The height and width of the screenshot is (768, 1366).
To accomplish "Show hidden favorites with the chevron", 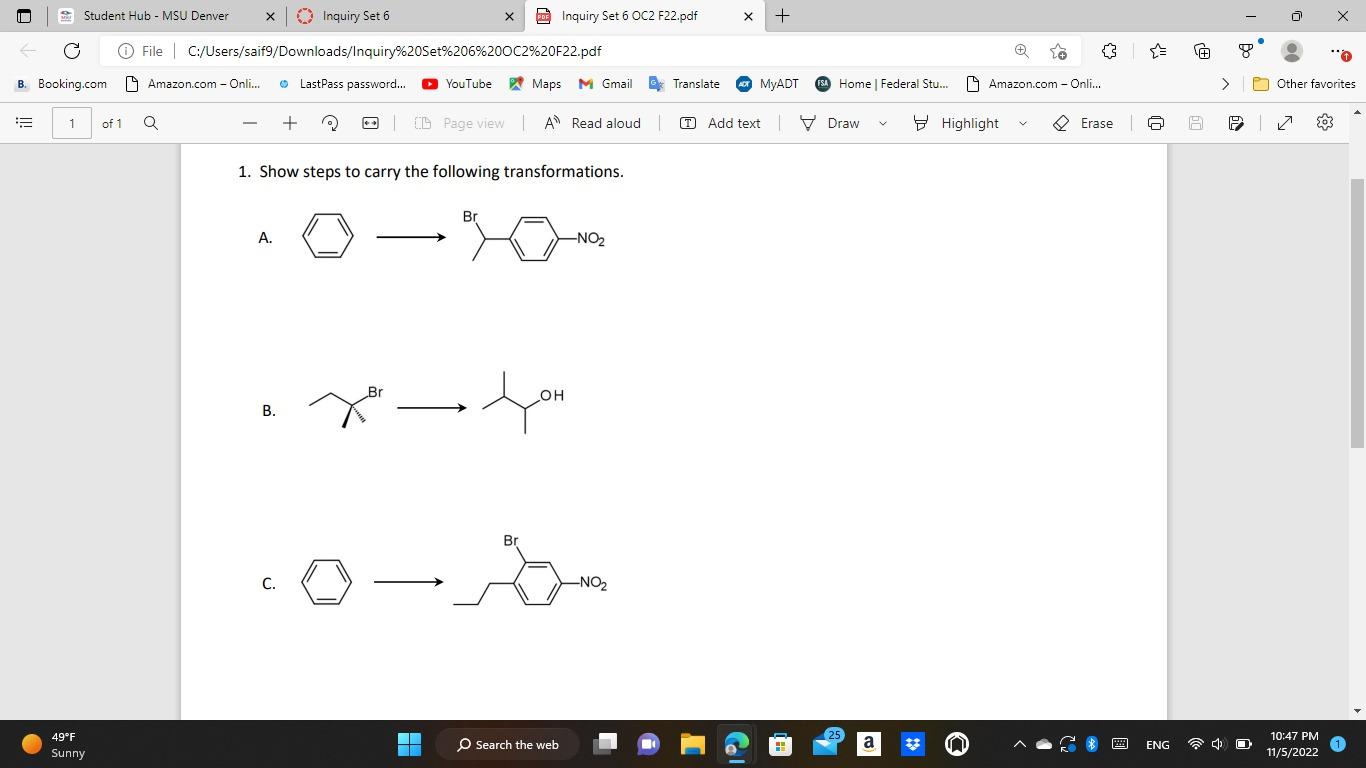I will (1225, 84).
